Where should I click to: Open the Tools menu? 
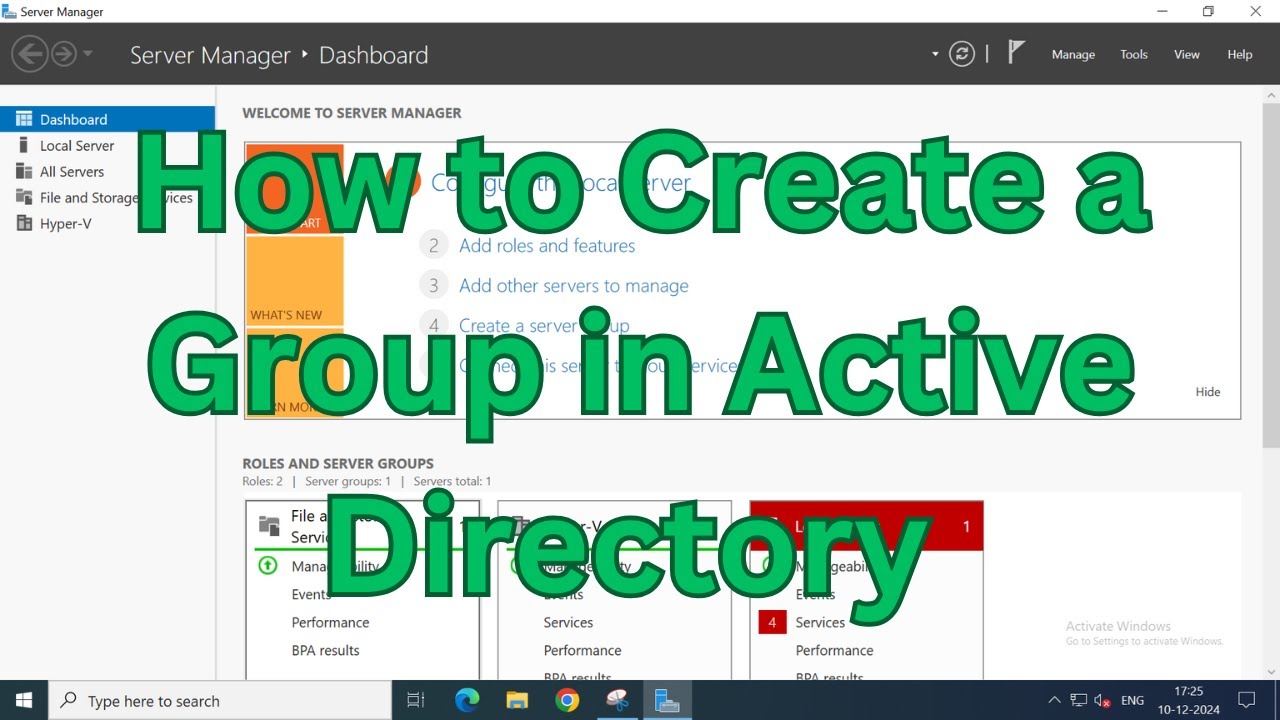pos(1134,54)
